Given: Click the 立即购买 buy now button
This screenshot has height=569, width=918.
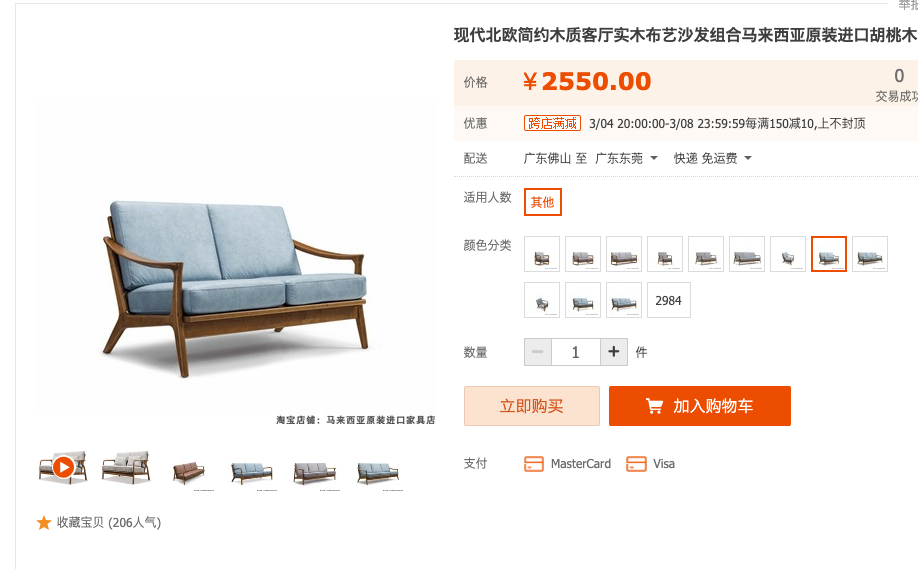Looking at the screenshot, I should [x=532, y=406].
